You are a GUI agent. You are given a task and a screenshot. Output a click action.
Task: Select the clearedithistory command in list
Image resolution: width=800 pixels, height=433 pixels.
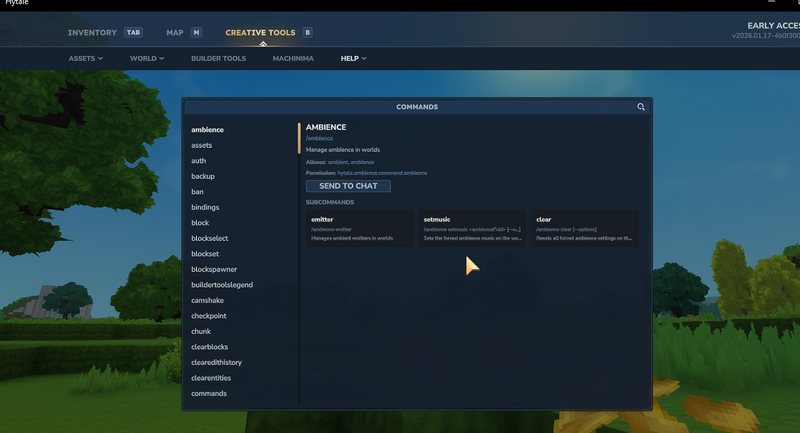[216, 362]
